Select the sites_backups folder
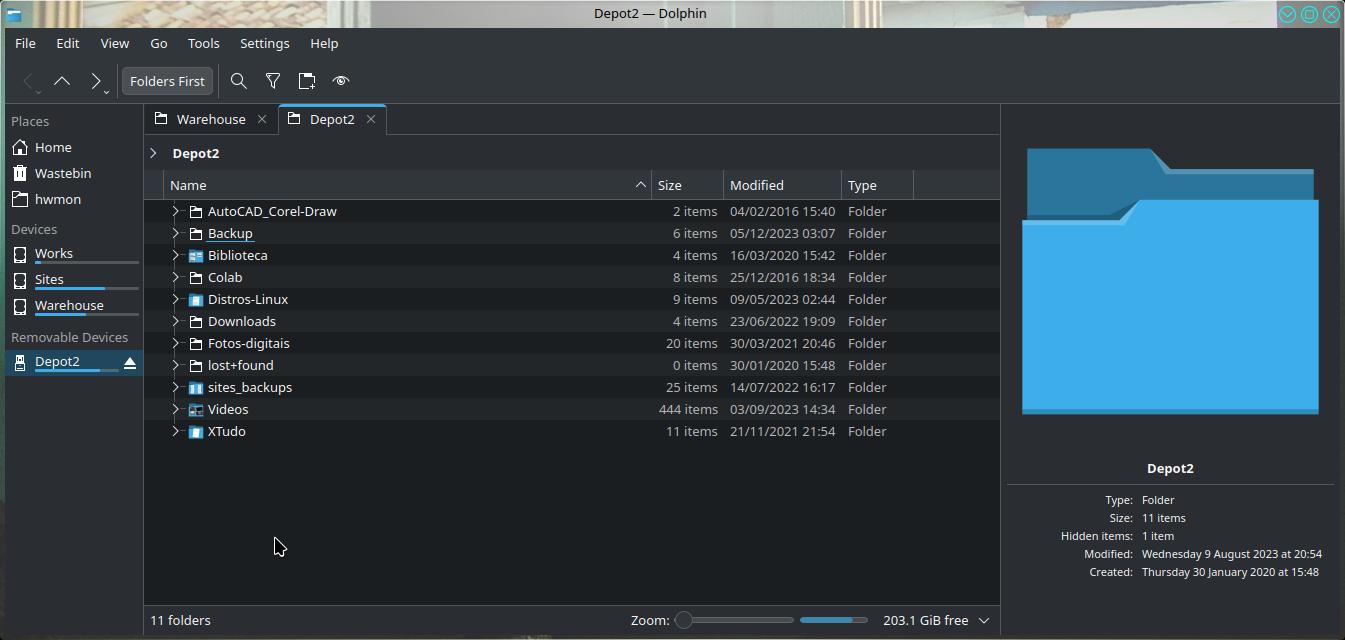The width and height of the screenshot is (1345, 640). click(249, 387)
